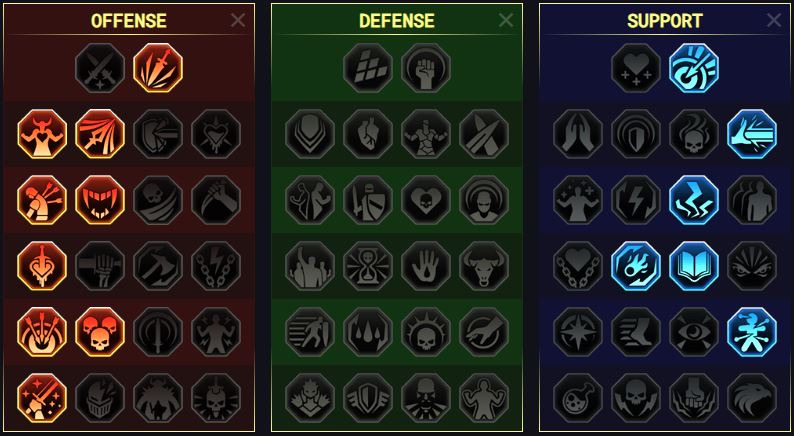Close the Support mastery panel
The width and height of the screenshot is (794, 436).
click(x=774, y=20)
